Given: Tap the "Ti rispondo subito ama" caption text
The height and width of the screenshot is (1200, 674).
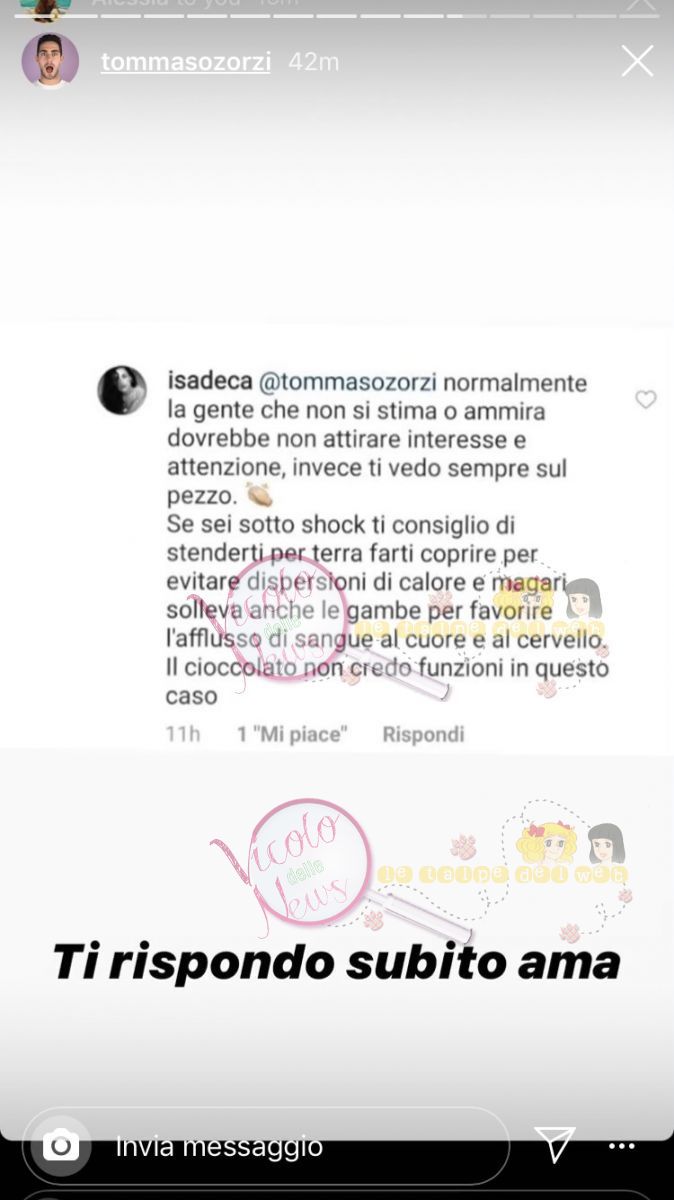Looking at the screenshot, I should [336, 962].
